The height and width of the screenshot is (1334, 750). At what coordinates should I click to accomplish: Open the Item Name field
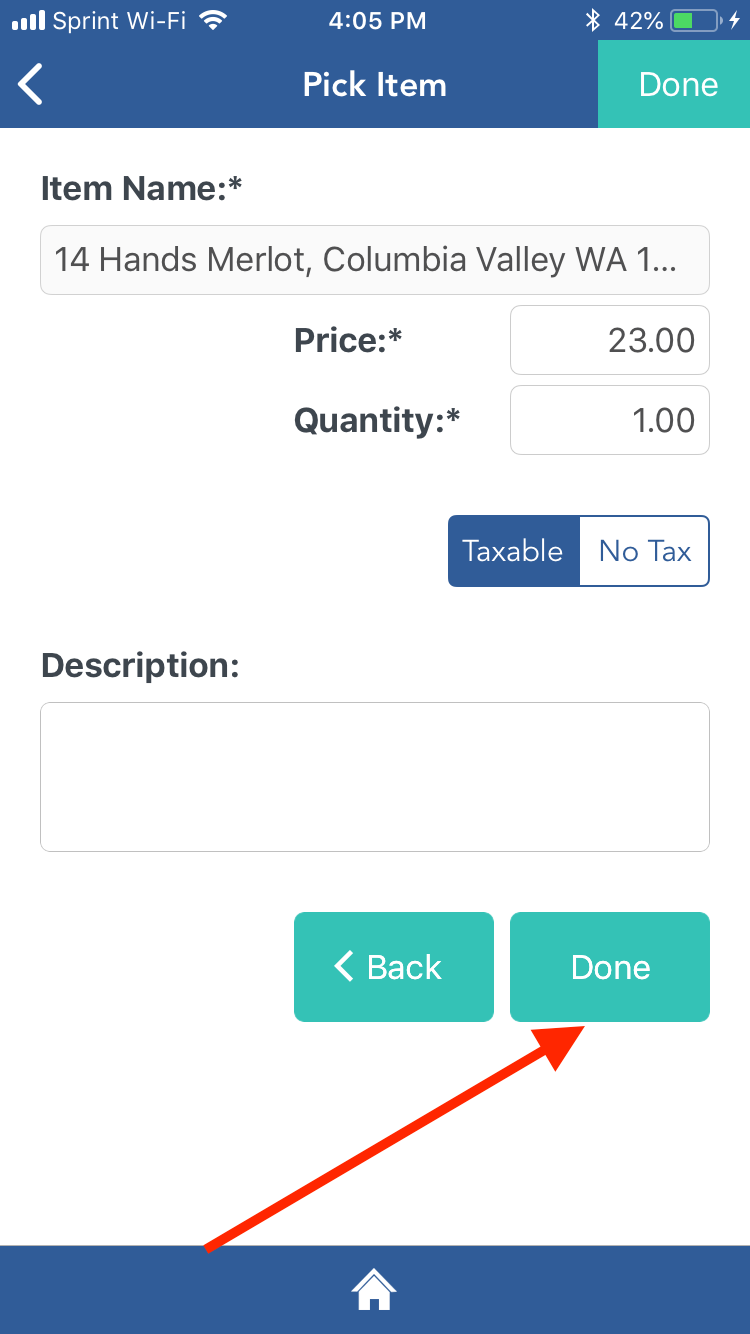coord(374,260)
